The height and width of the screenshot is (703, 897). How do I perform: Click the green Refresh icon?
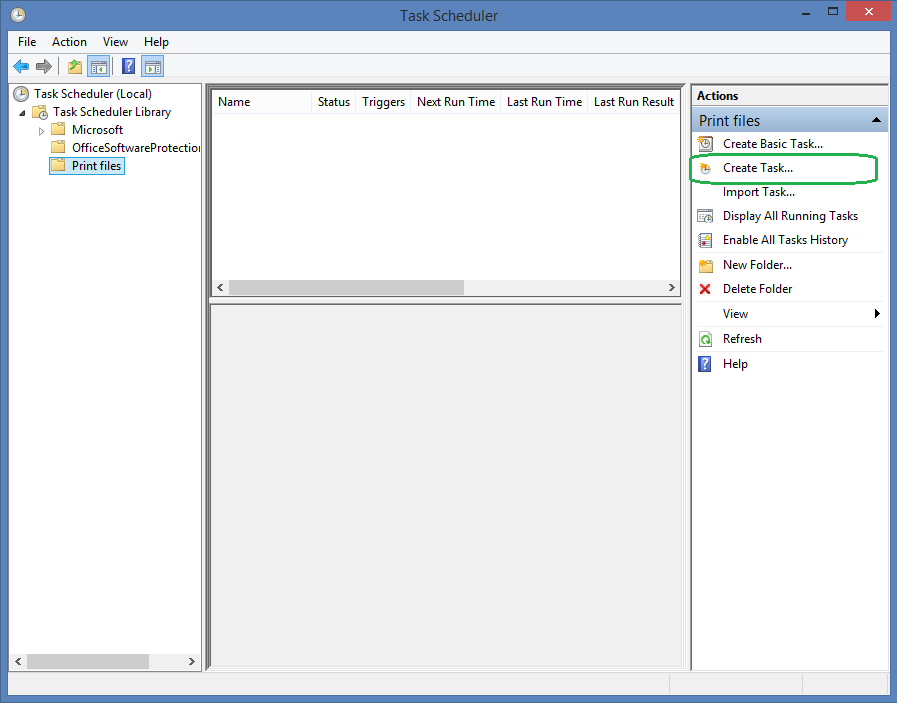click(x=705, y=339)
